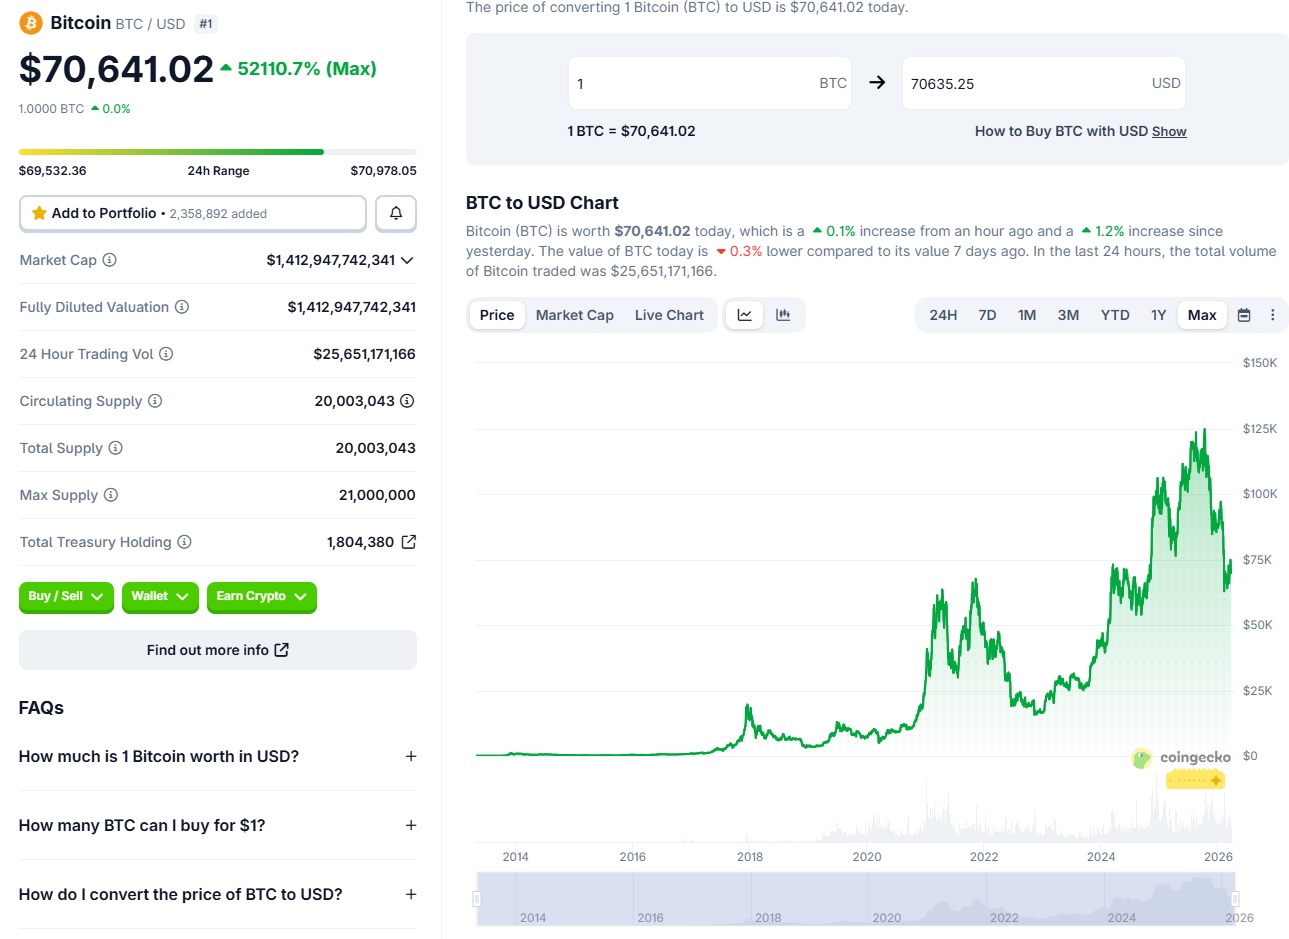1289x939 pixels.
Task: Open the Buy / Sell dropdown
Action: click(x=66, y=597)
